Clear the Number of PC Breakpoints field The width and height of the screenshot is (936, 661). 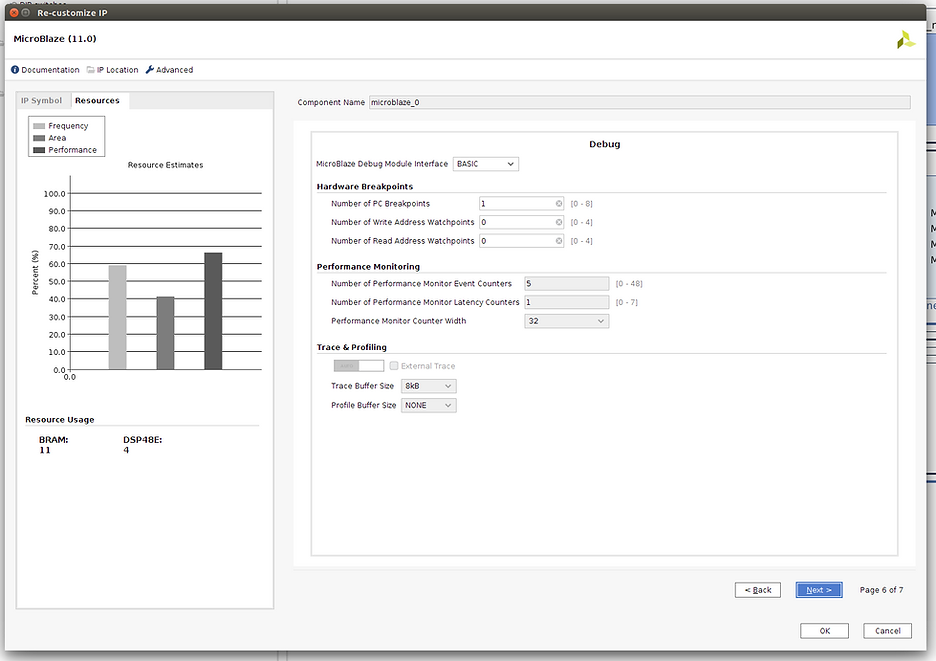point(559,203)
